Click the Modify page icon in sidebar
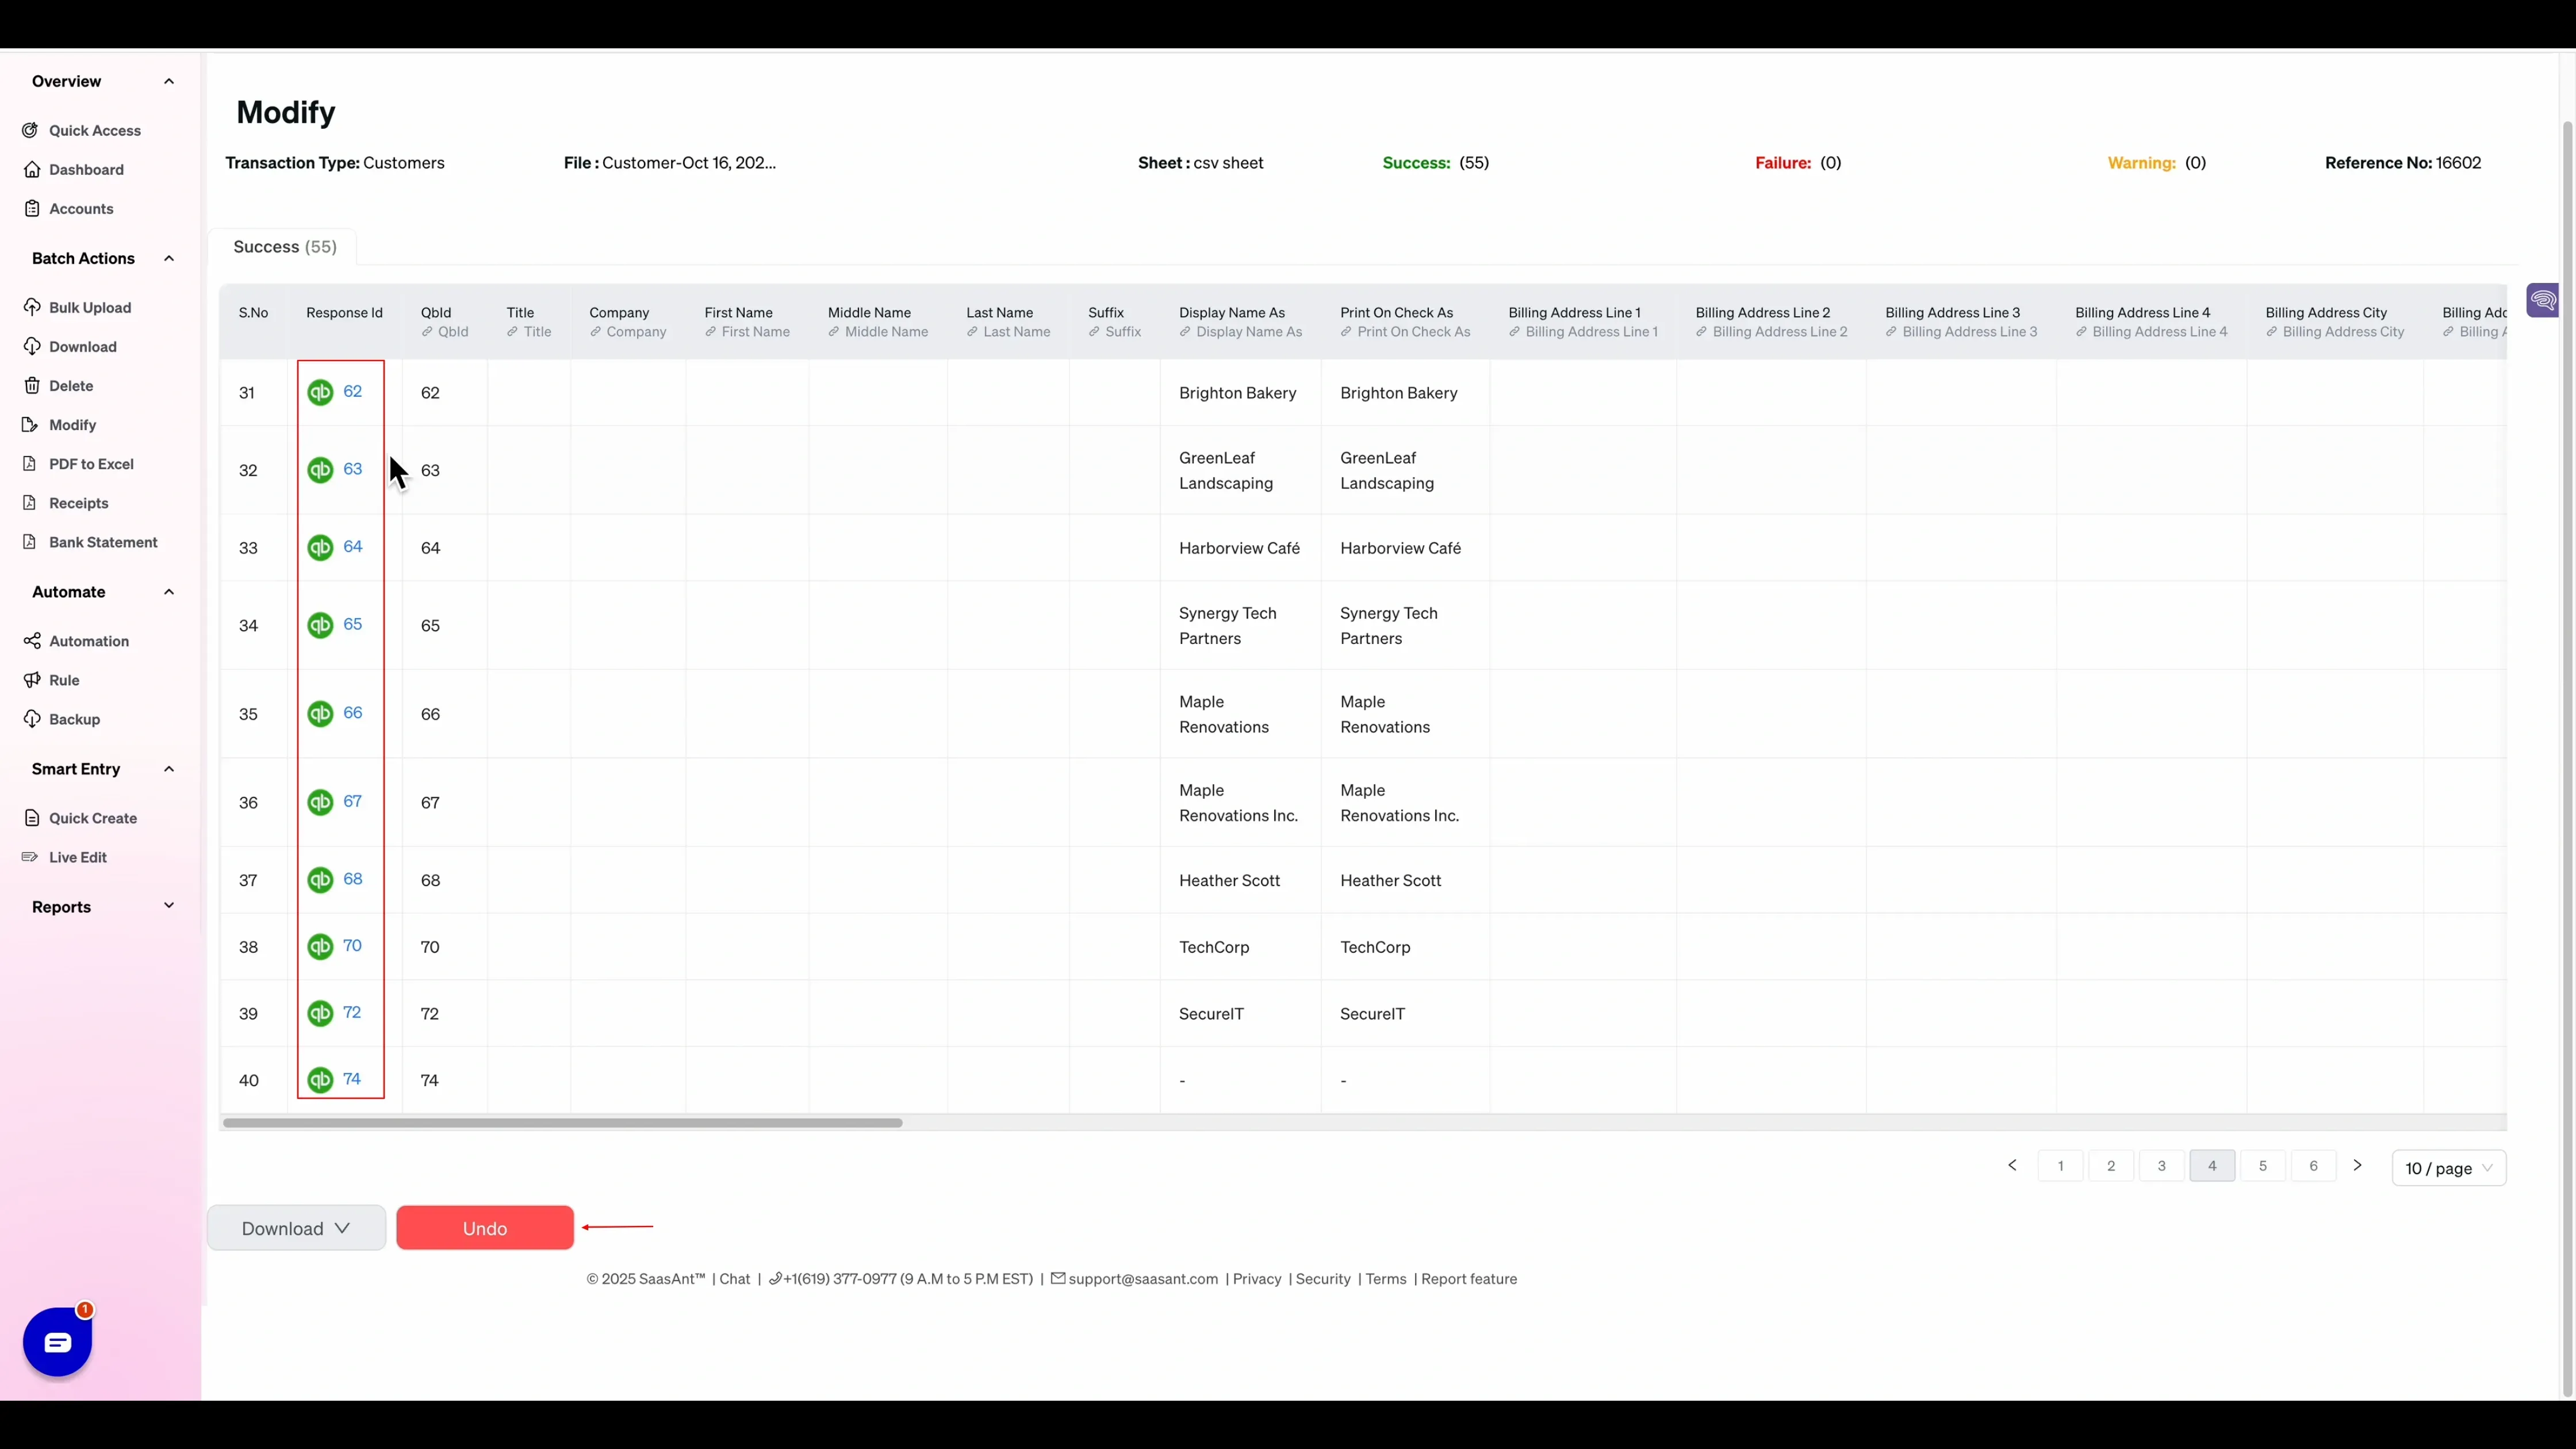The width and height of the screenshot is (2576, 1449). tap(31, 424)
